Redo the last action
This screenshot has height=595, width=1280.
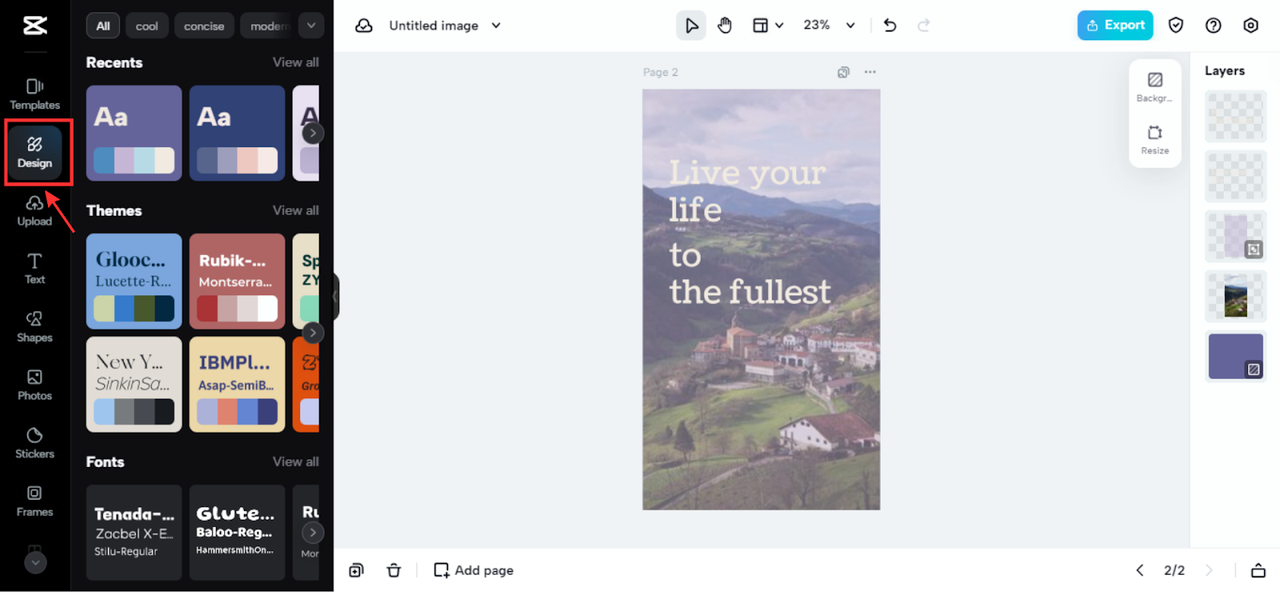pyautogui.click(x=924, y=26)
